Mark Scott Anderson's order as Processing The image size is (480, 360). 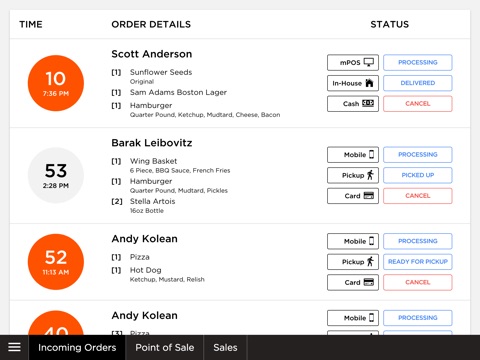[x=418, y=62]
